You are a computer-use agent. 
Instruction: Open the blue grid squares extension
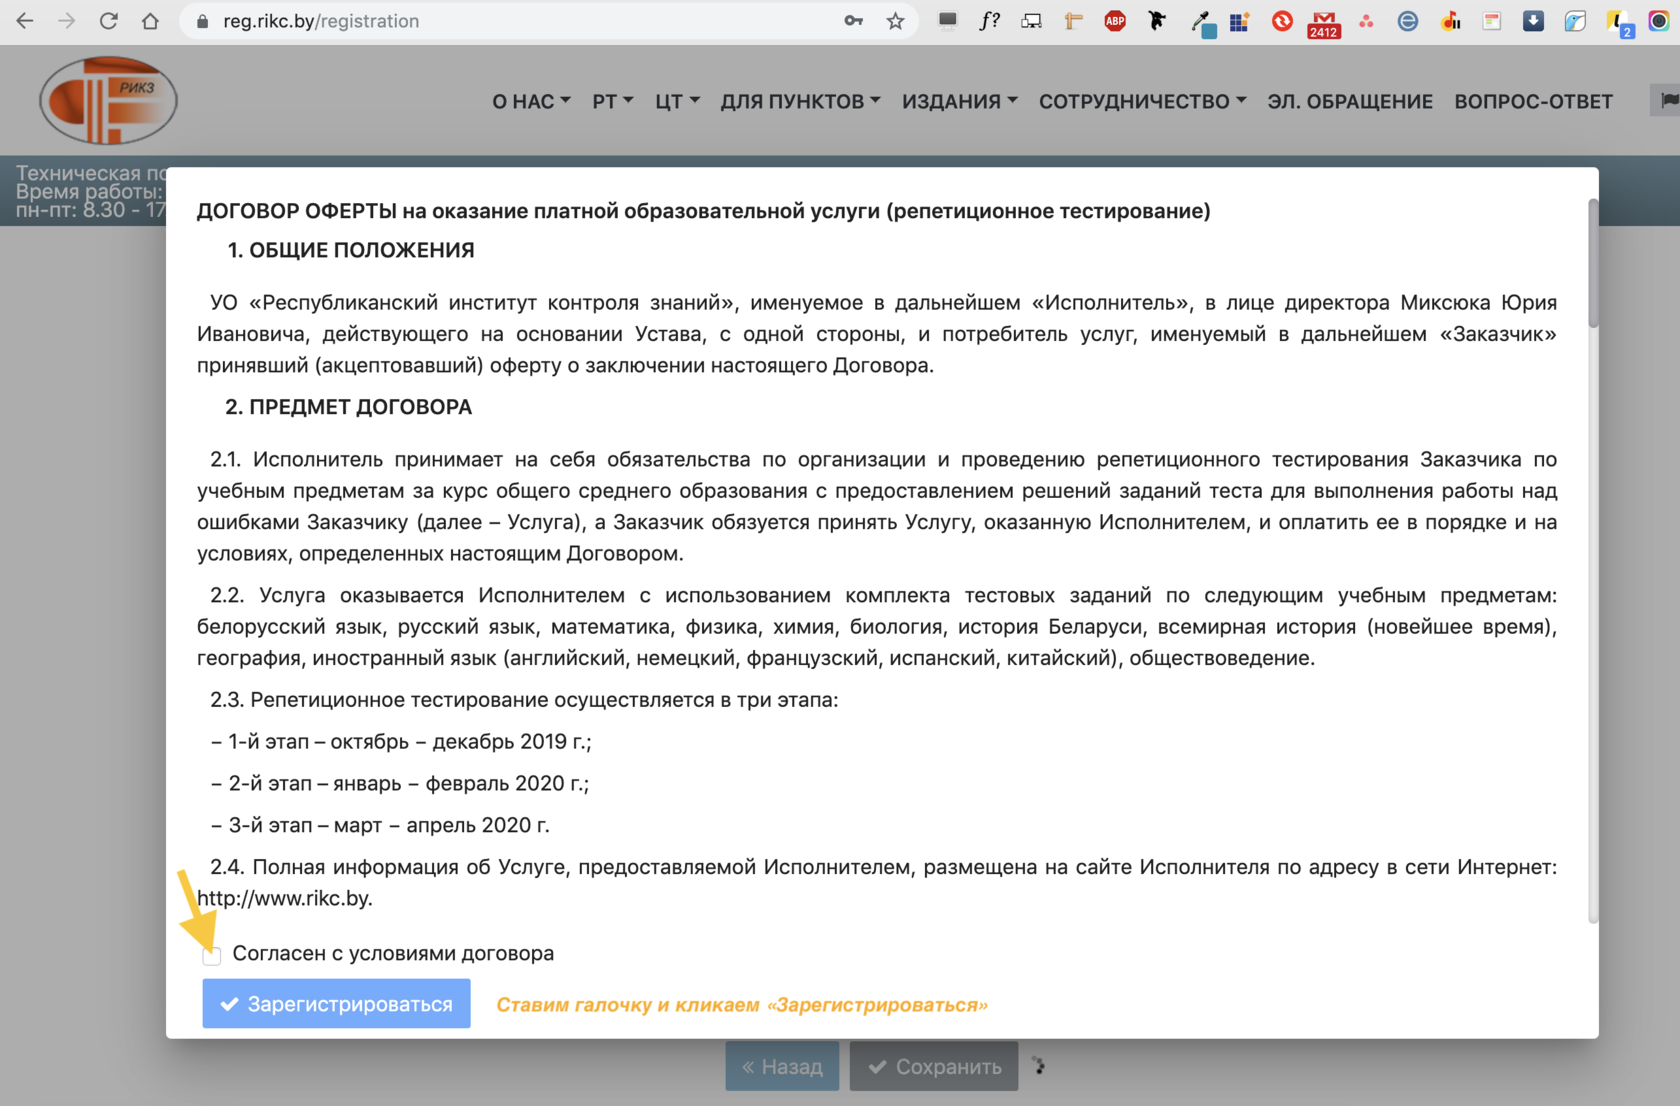1240,21
